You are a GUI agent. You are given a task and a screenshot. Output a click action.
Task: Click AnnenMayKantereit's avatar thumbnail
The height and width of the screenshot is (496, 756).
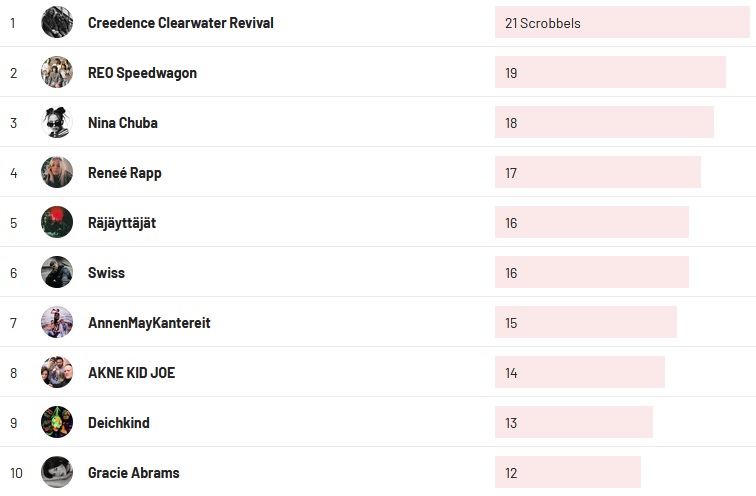57,322
